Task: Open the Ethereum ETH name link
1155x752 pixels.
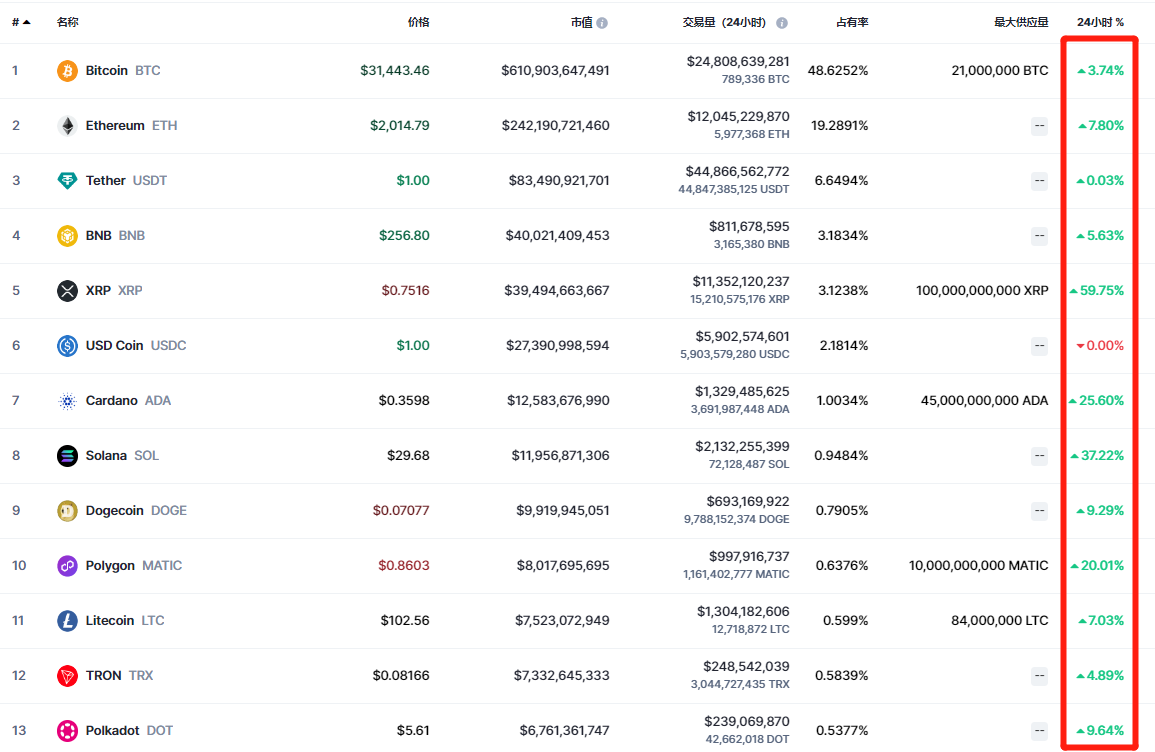Action: pyautogui.click(x=131, y=126)
